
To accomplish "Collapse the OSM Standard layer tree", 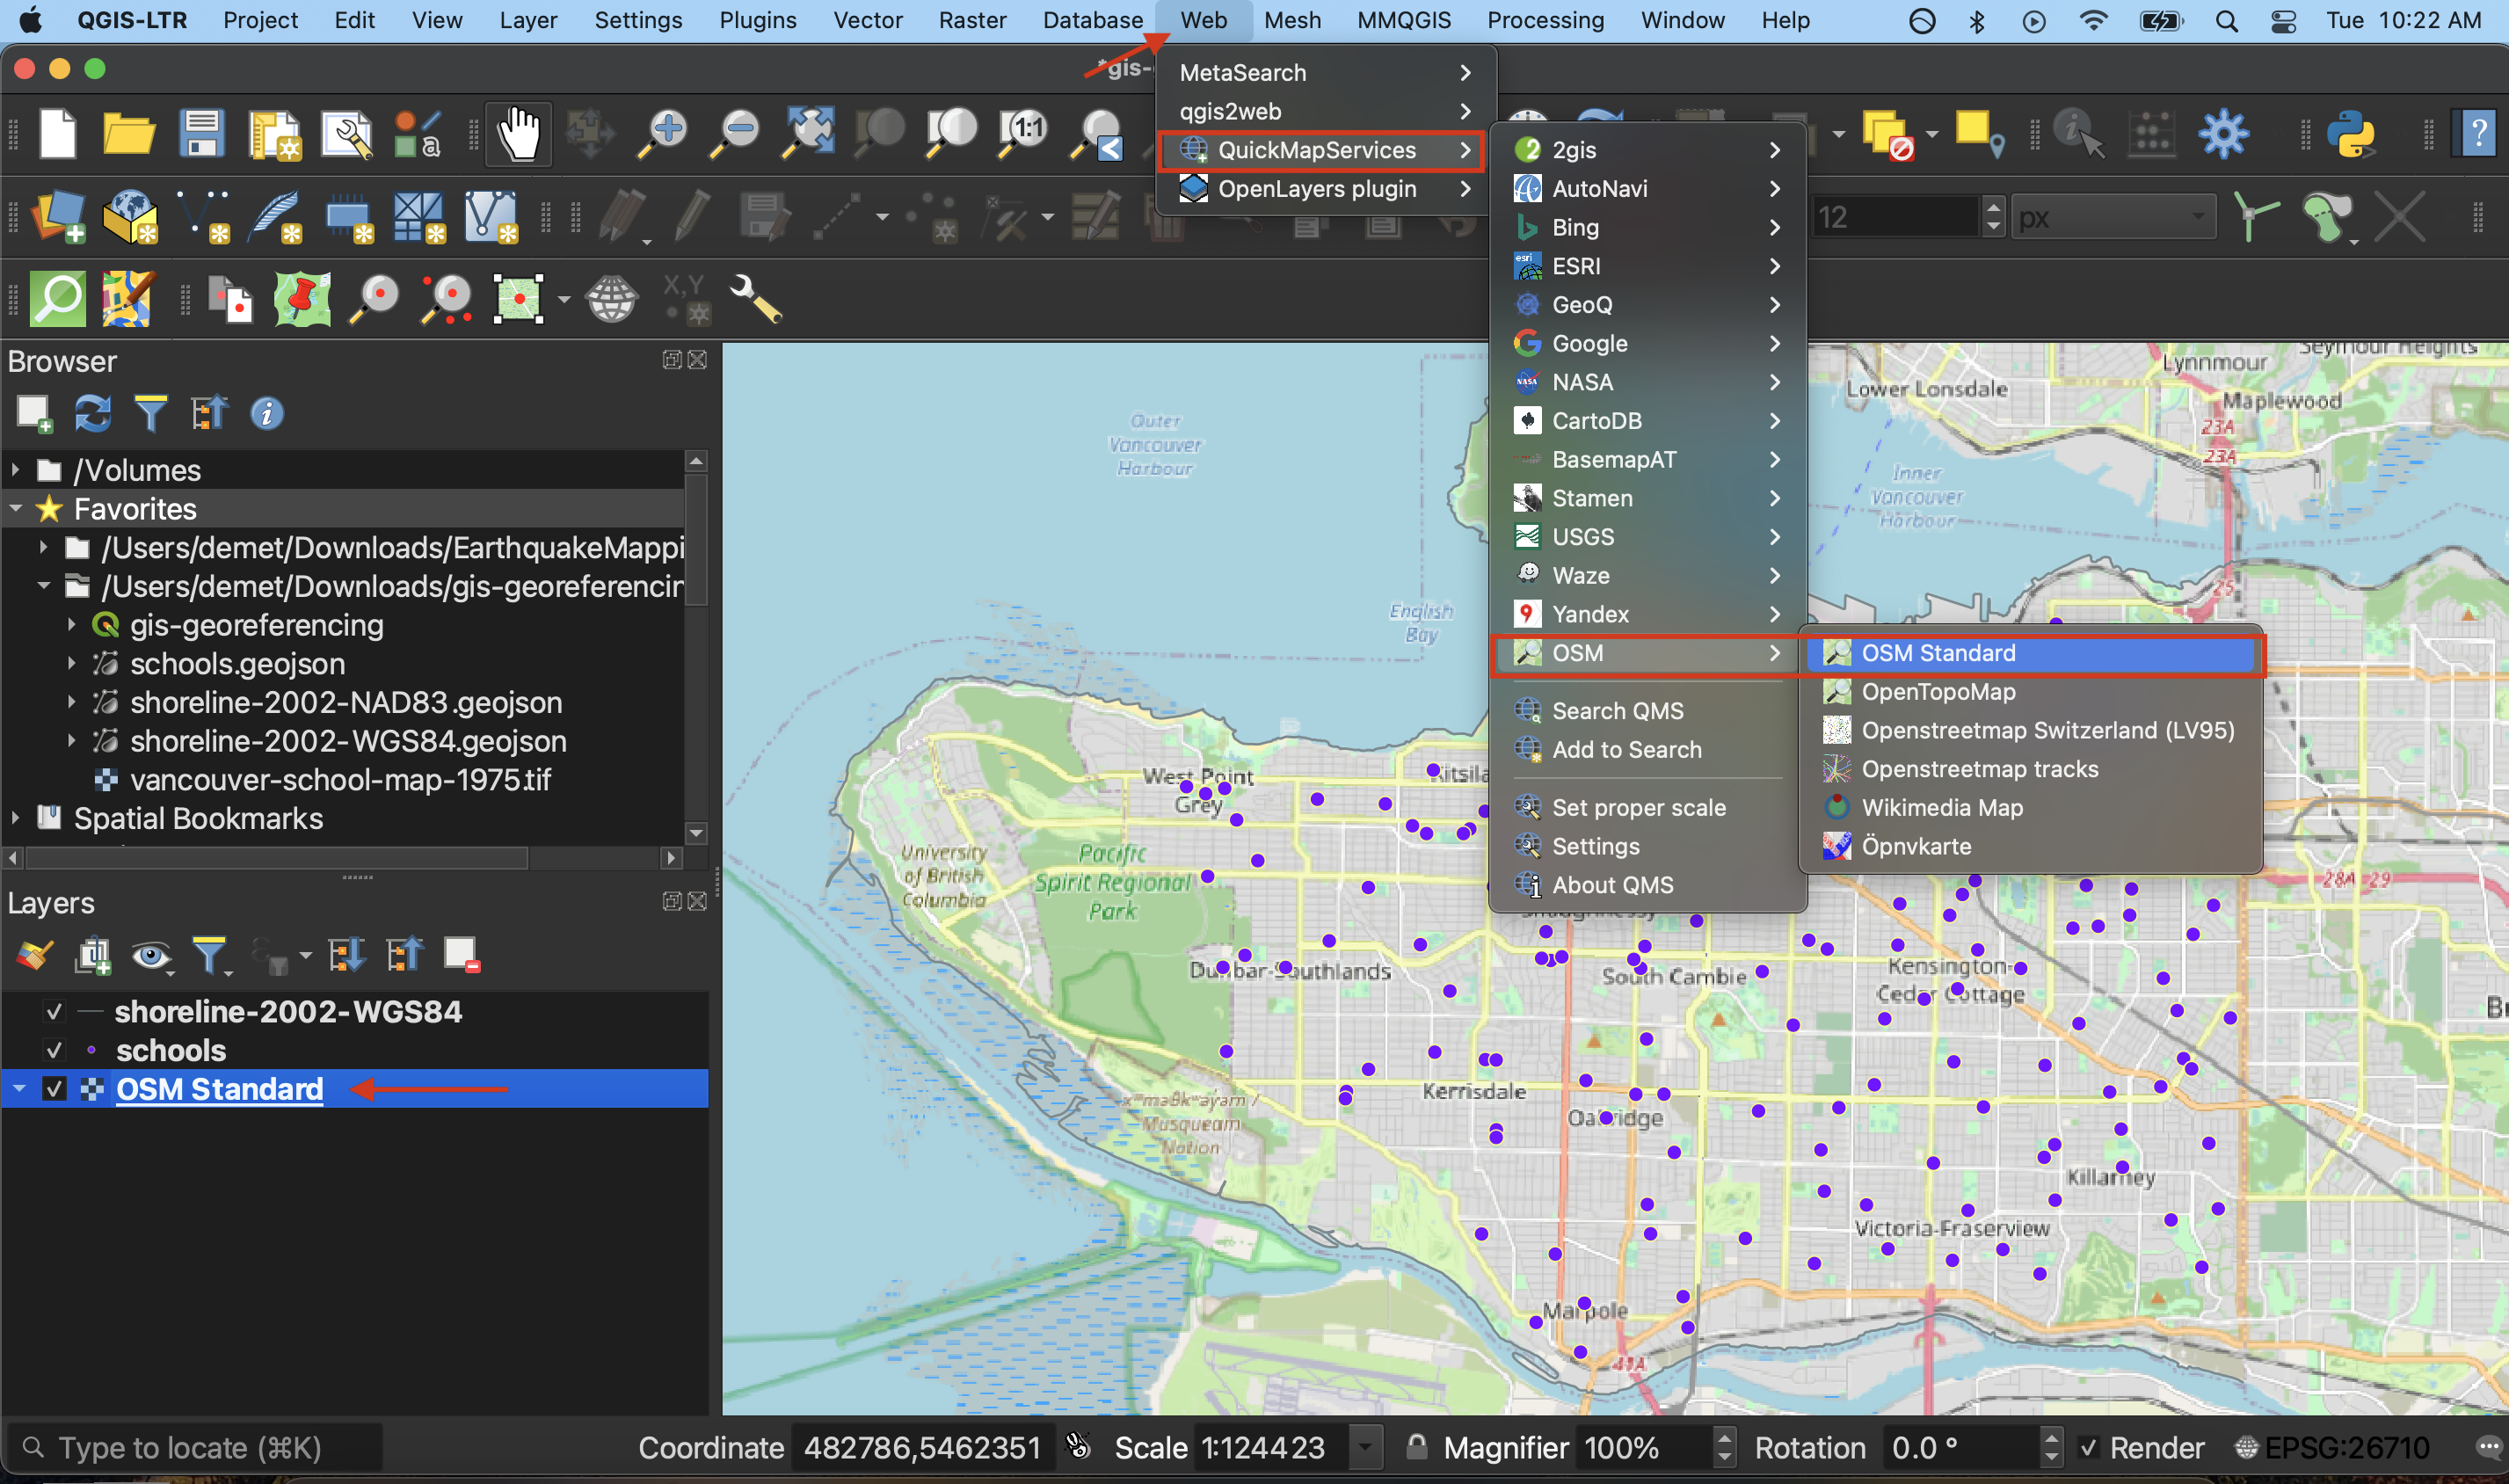I will [18, 1088].
